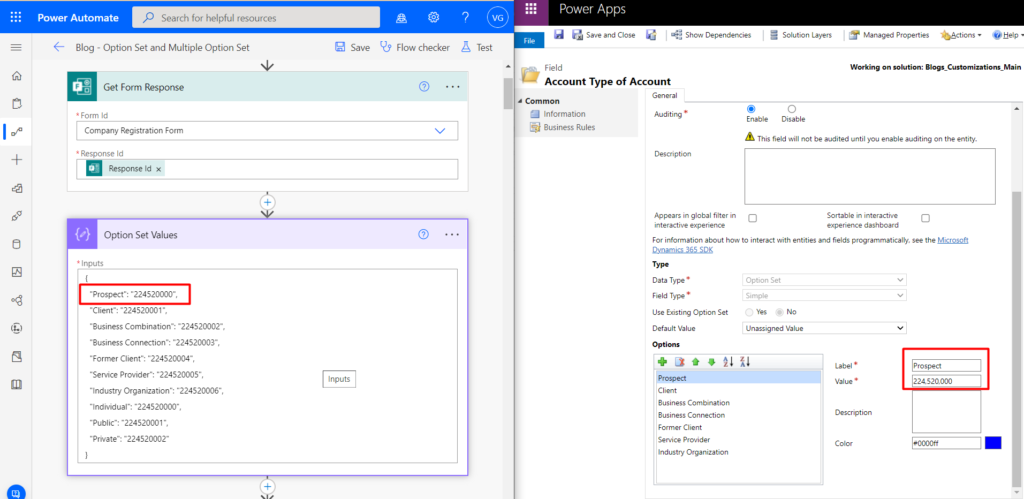Expand the Form Id dropdown
Screen dimensions: 1024x499
pyautogui.click(x=440, y=131)
